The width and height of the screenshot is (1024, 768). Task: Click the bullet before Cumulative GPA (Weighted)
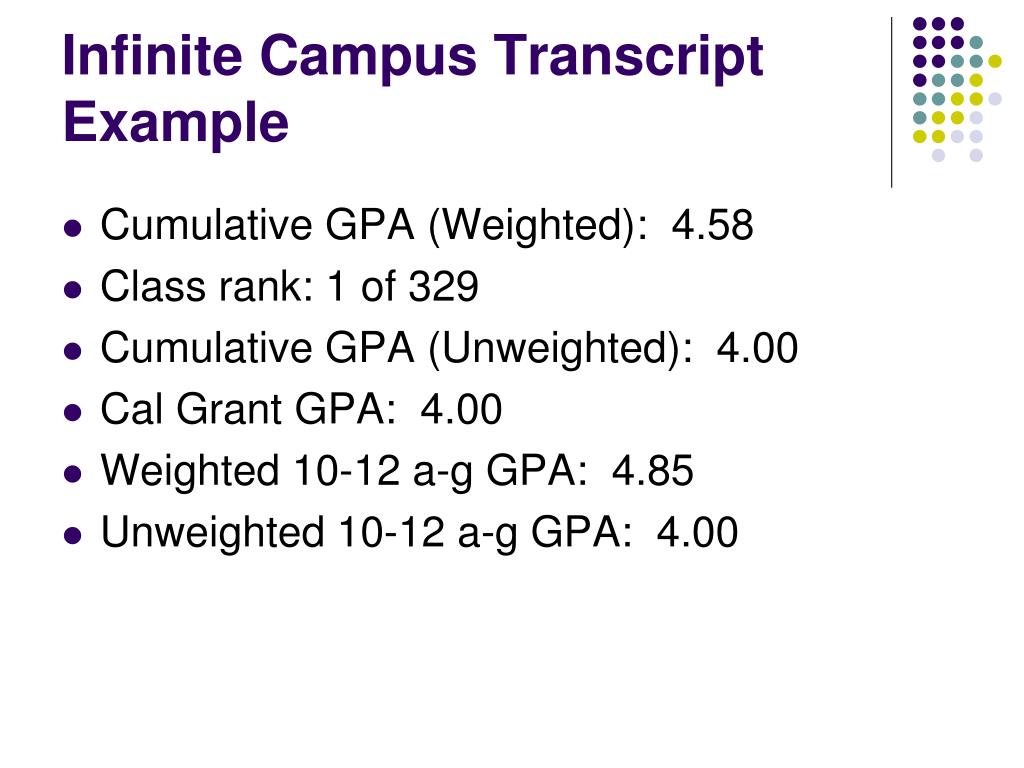pos(73,229)
